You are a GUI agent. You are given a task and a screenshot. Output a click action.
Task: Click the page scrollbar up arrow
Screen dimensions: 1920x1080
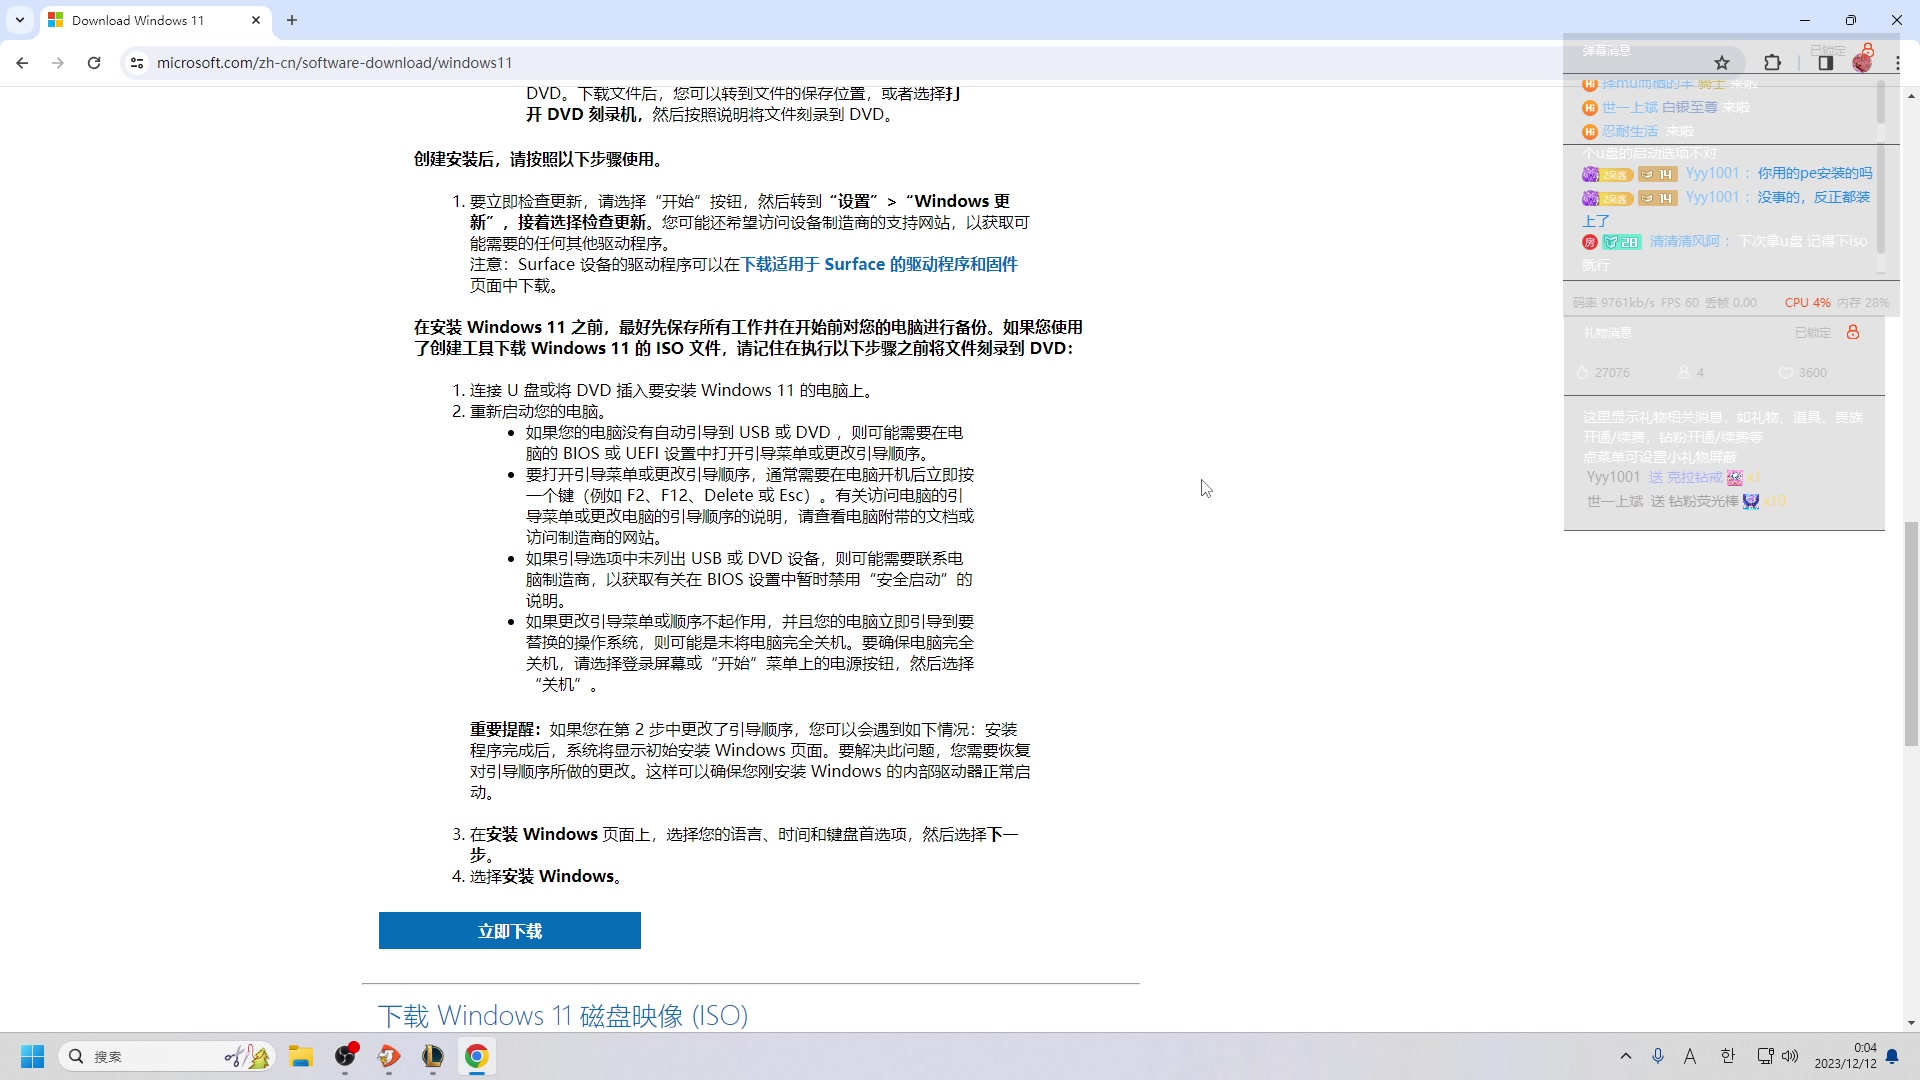[x=1911, y=96]
